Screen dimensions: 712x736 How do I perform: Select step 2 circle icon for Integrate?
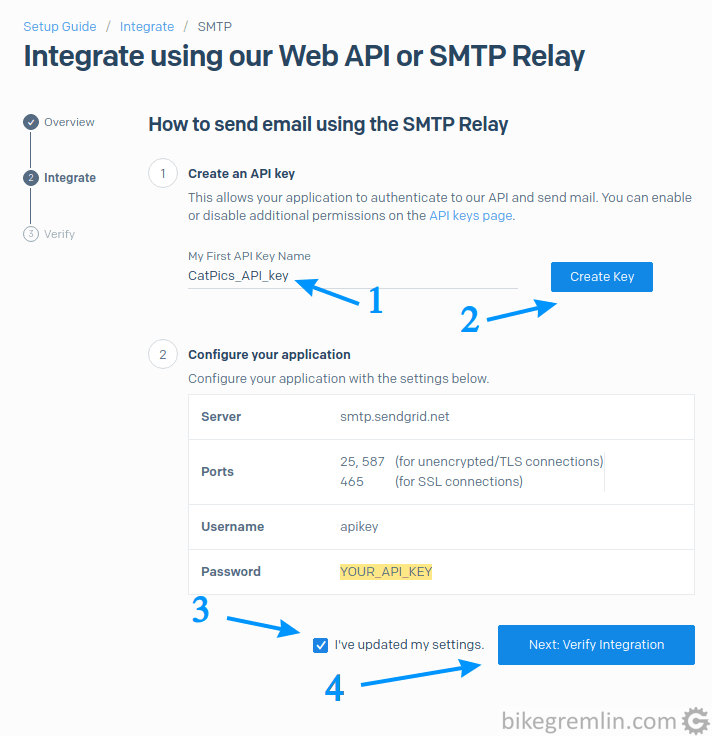click(31, 177)
